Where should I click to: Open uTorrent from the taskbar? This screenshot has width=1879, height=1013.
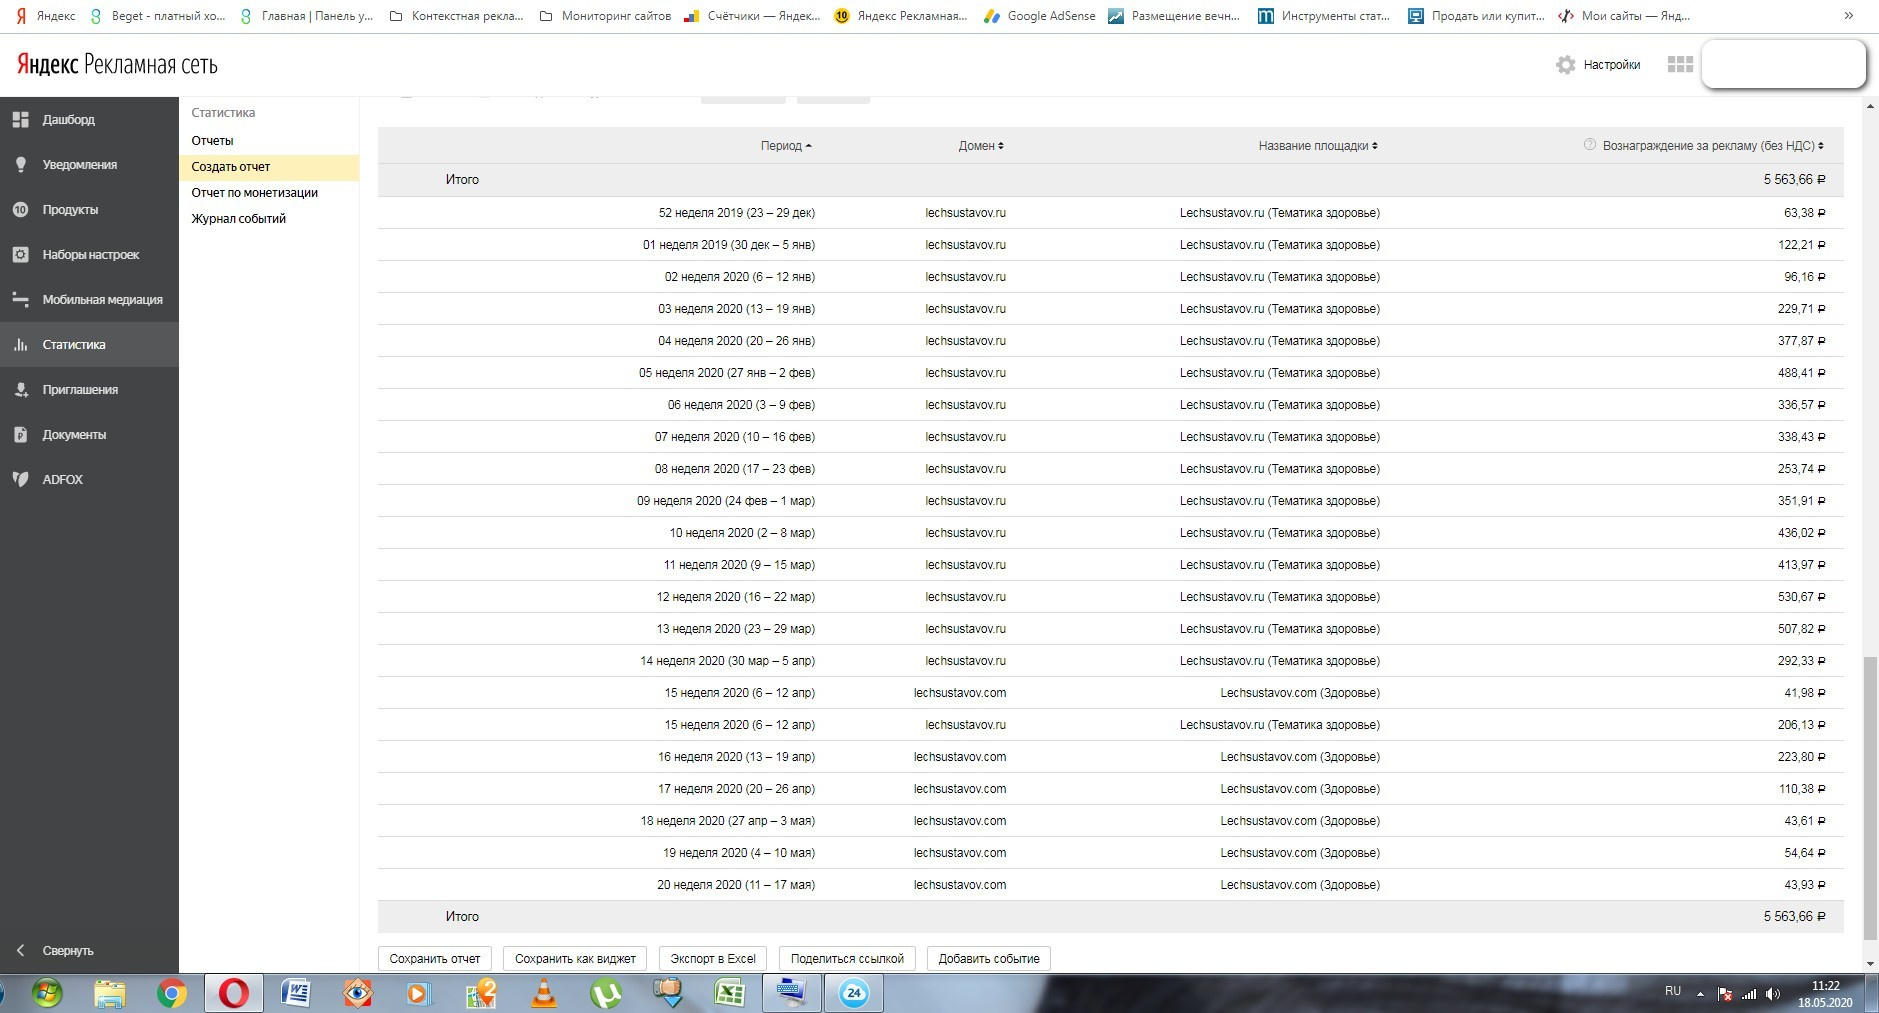(x=606, y=993)
